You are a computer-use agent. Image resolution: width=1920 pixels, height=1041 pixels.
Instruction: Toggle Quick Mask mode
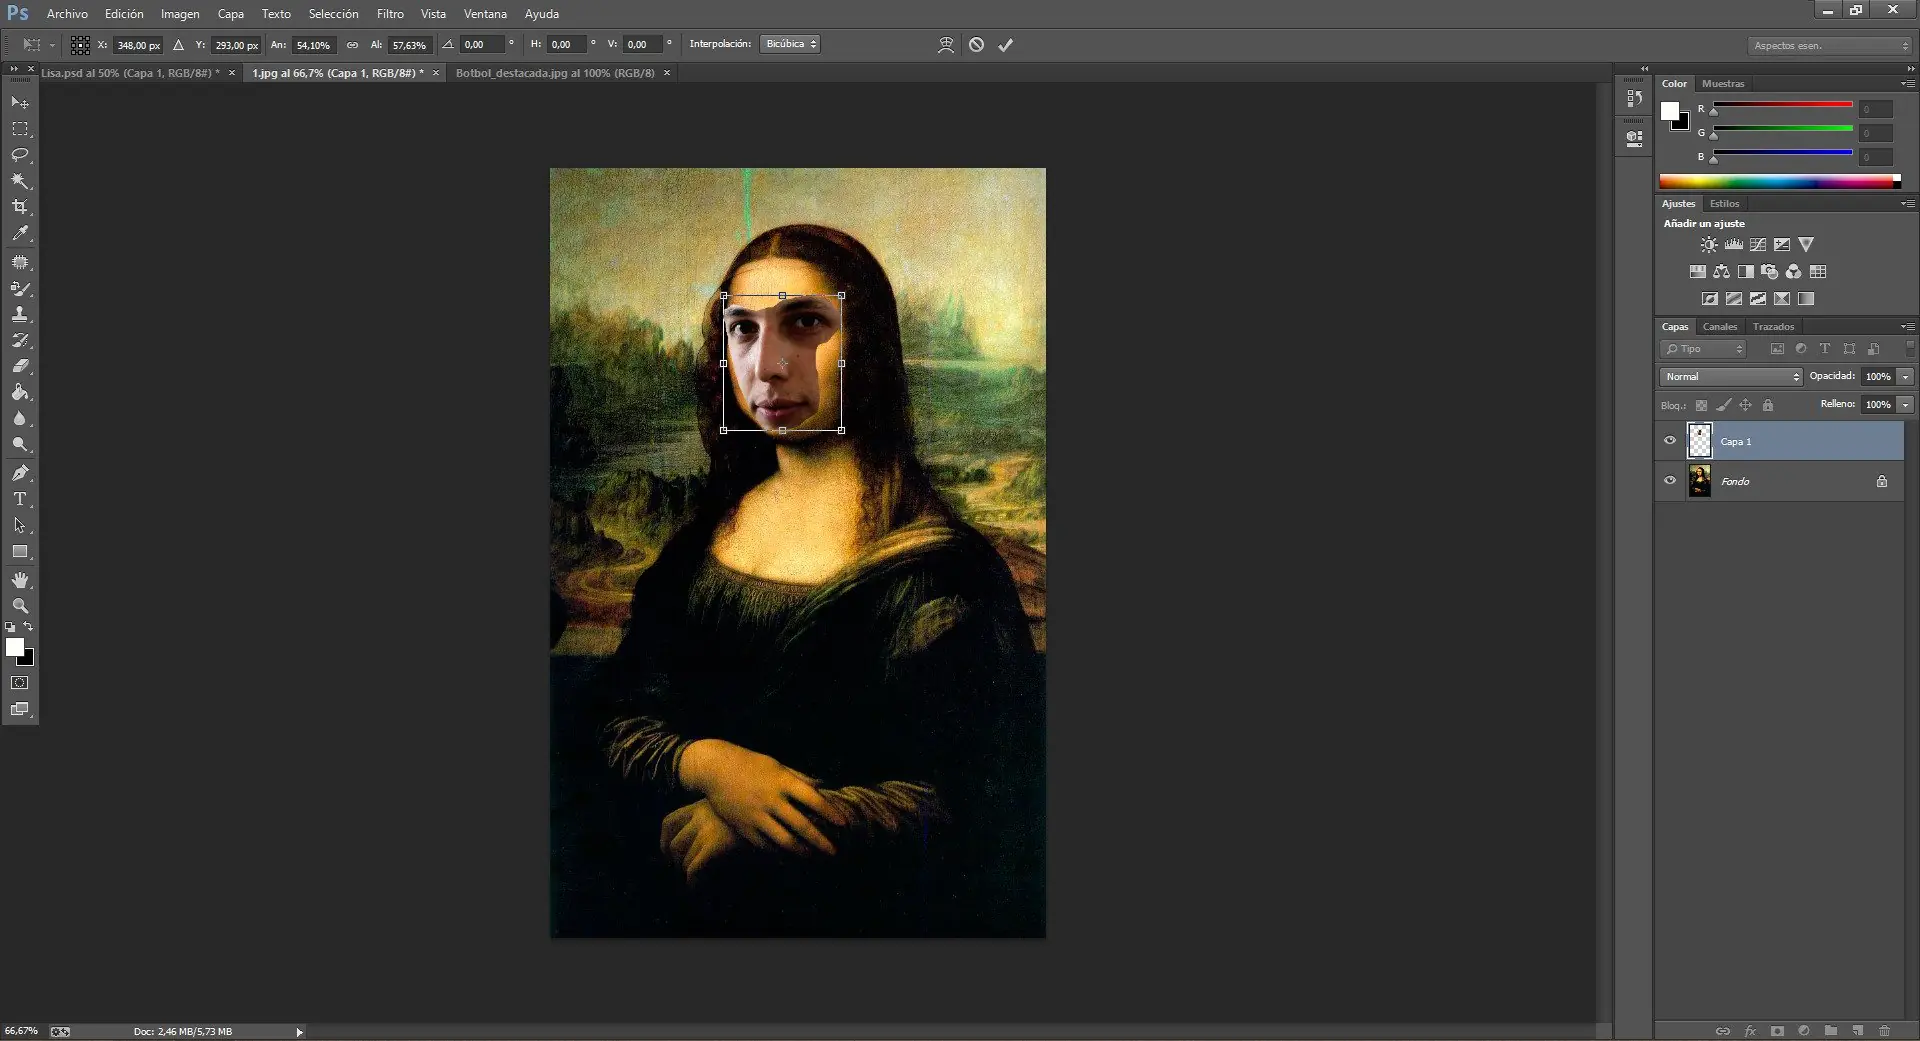(x=20, y=683)
